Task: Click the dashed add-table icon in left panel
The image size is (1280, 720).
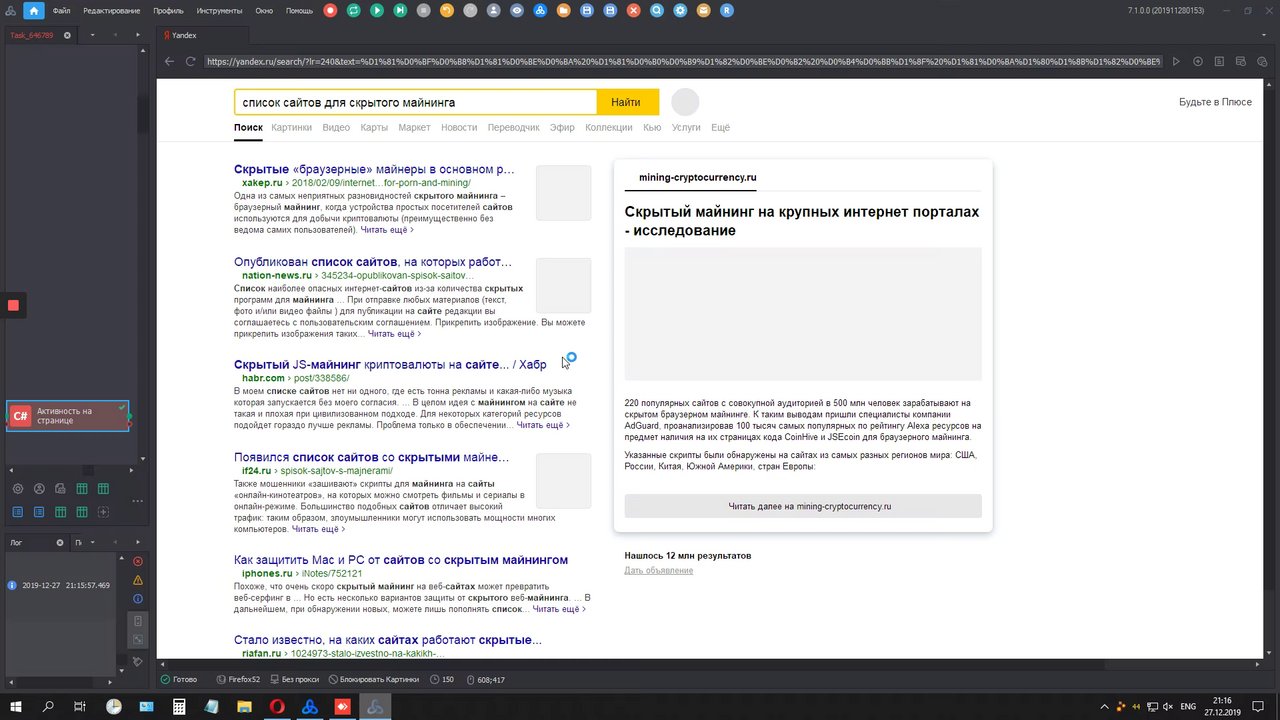Action: pyautogui.click(x=103, y=512)
